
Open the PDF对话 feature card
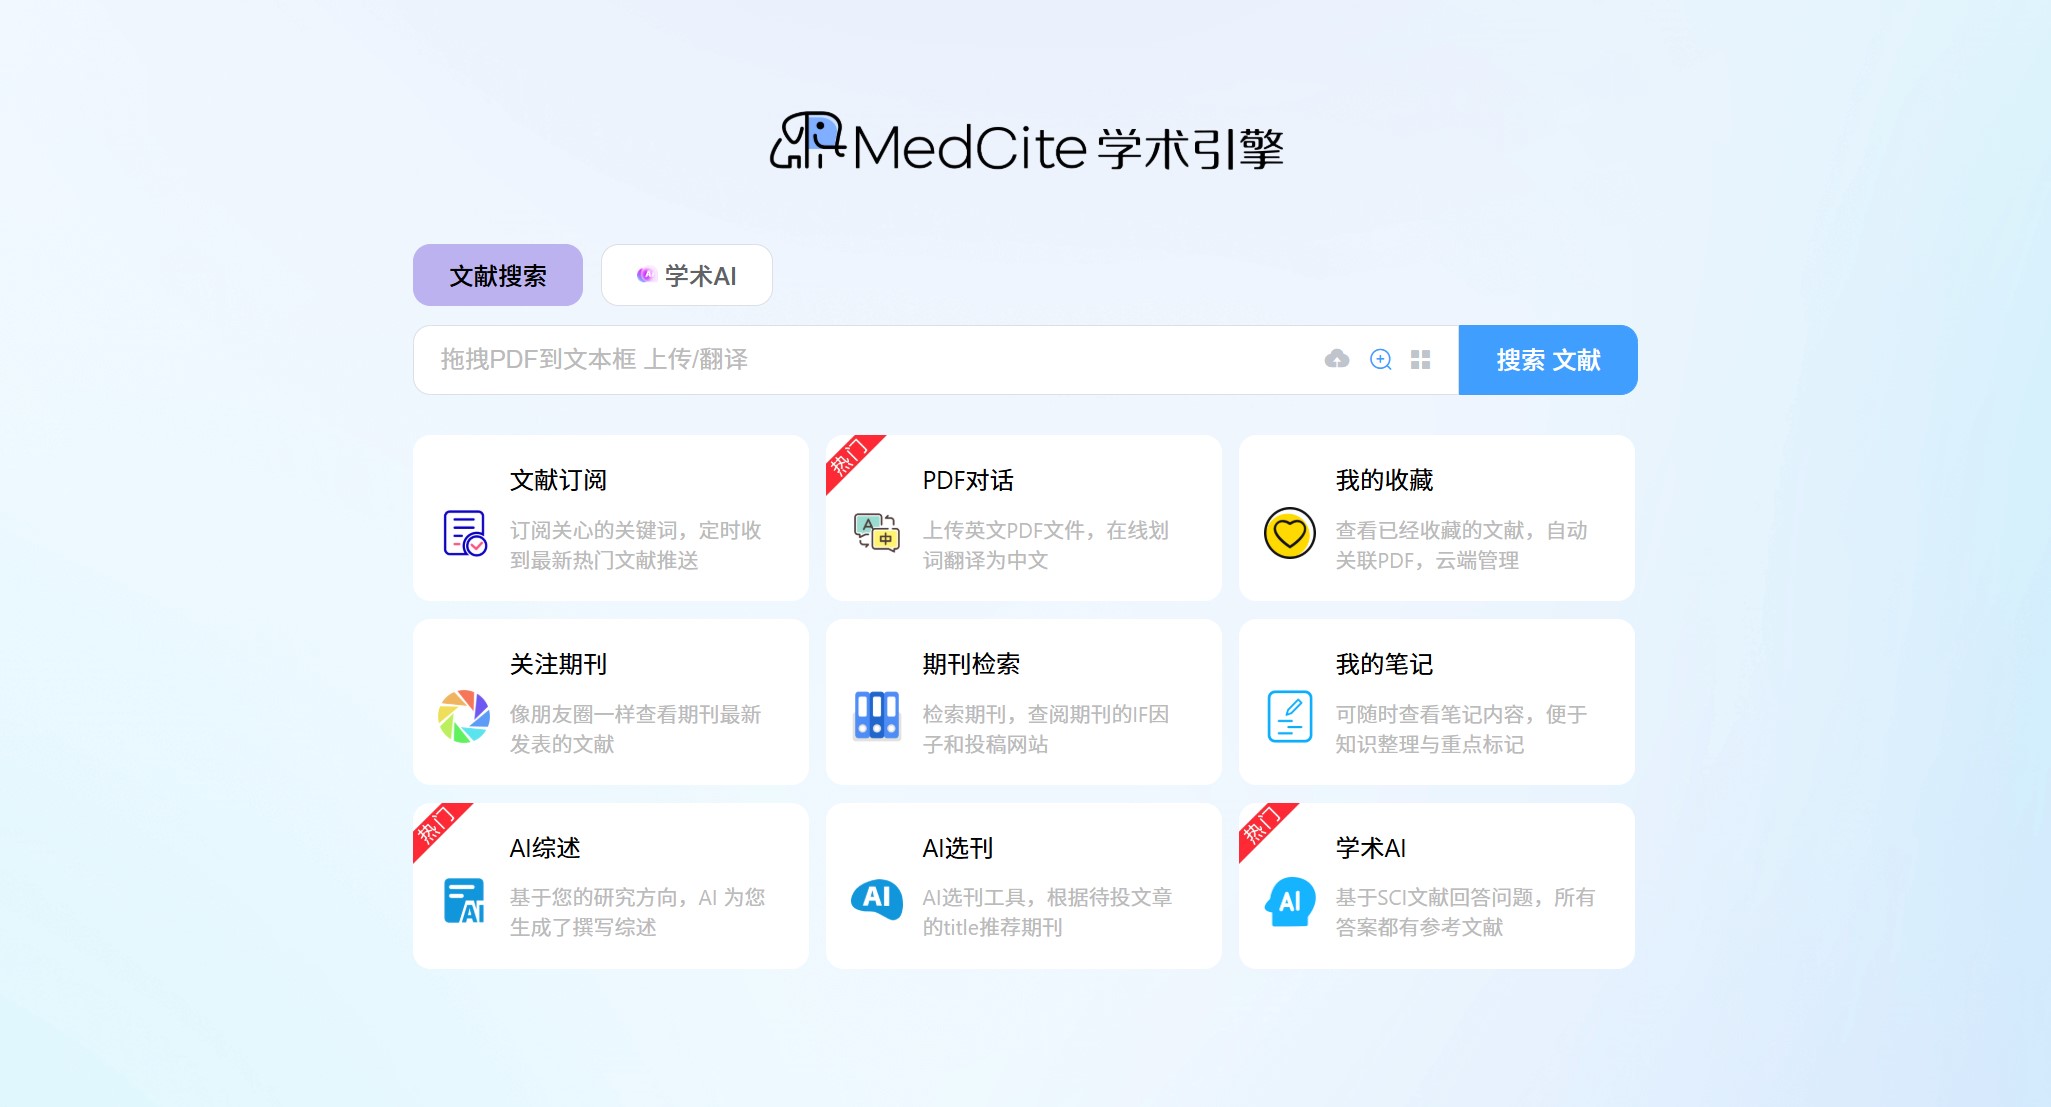(1023, 517)
